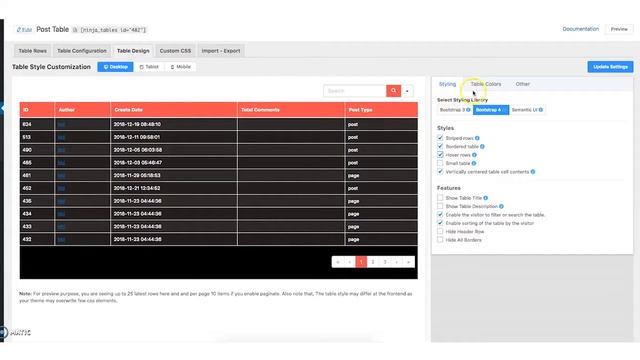Sort by Create Date column header
This screenshot has width=640, height=360.
[x=174, y=110]
